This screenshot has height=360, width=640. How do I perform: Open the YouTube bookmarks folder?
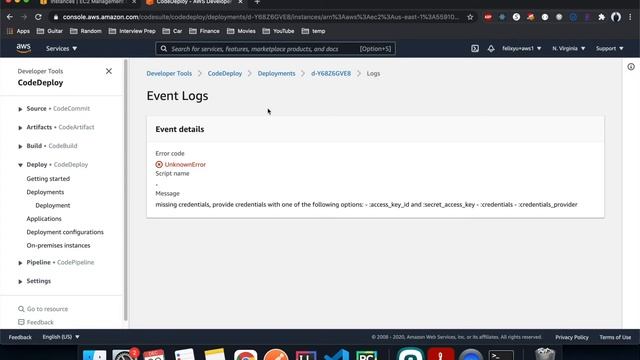(278, 31)
